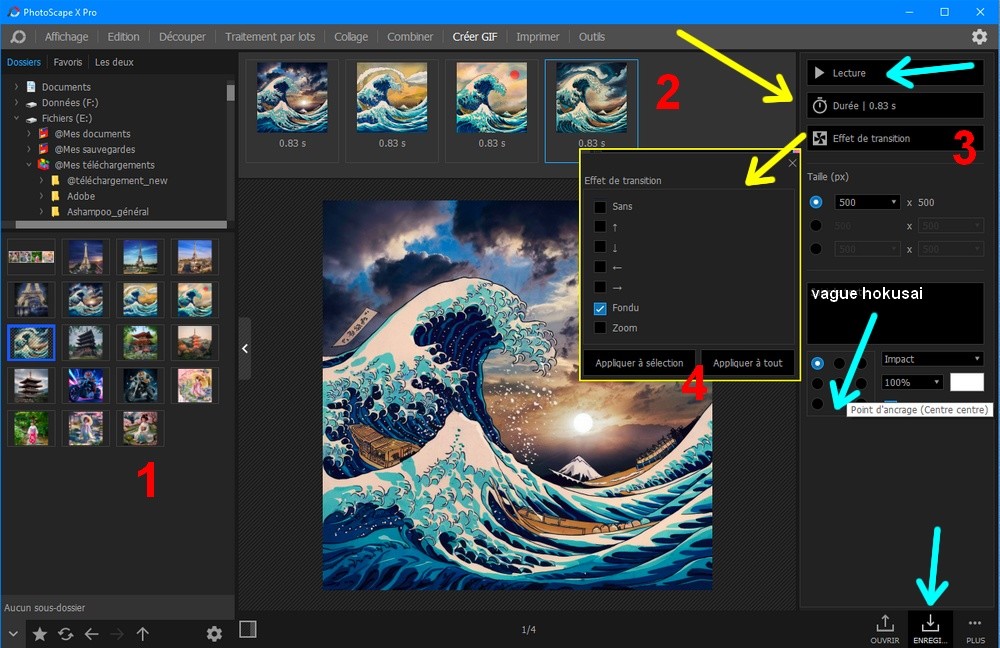Click Appliquer à sélection button

(639, 363)
